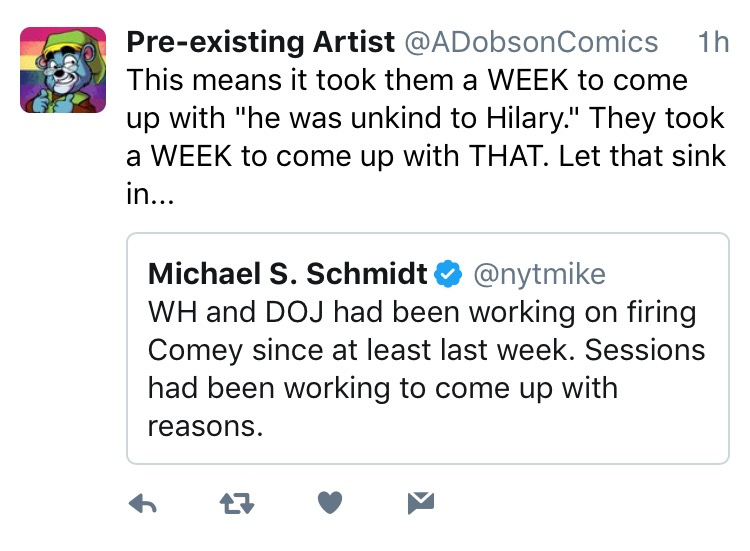Open the cartoon bear profile avatar
750x551 pixels.
tap(63, 70)
